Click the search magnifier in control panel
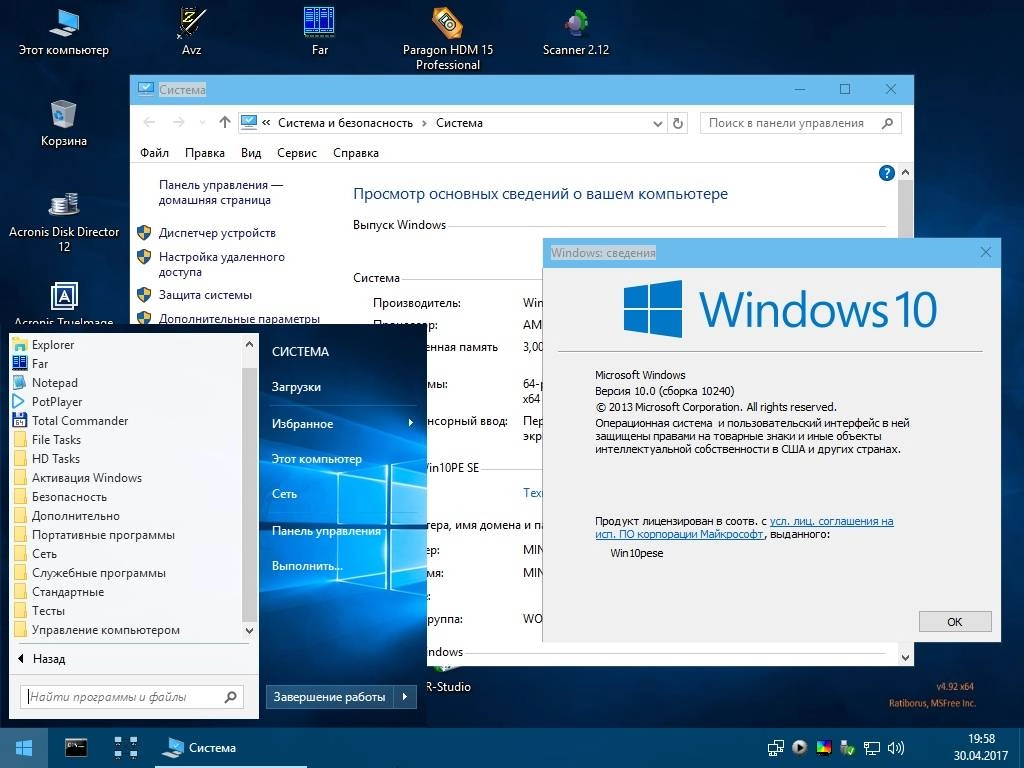 point(887,123)
